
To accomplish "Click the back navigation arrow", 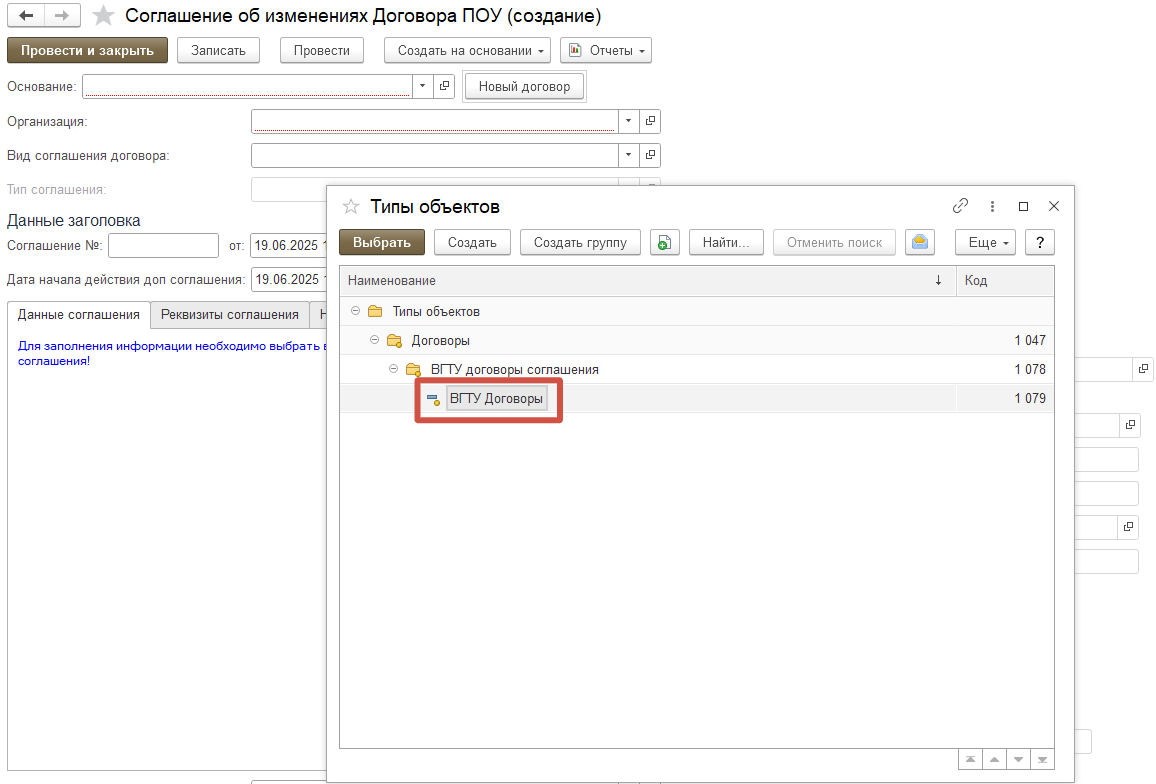I will pyautogui.click(x=26, y=16).
